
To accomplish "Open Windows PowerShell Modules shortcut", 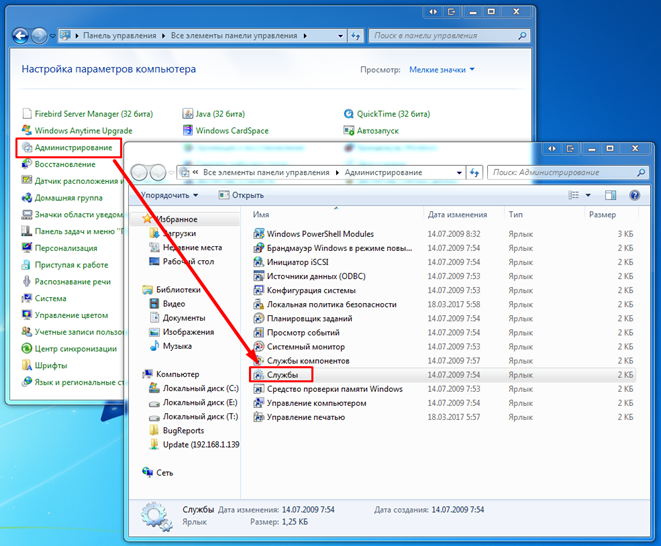I will pyautogui.click(x=320, y=234).
